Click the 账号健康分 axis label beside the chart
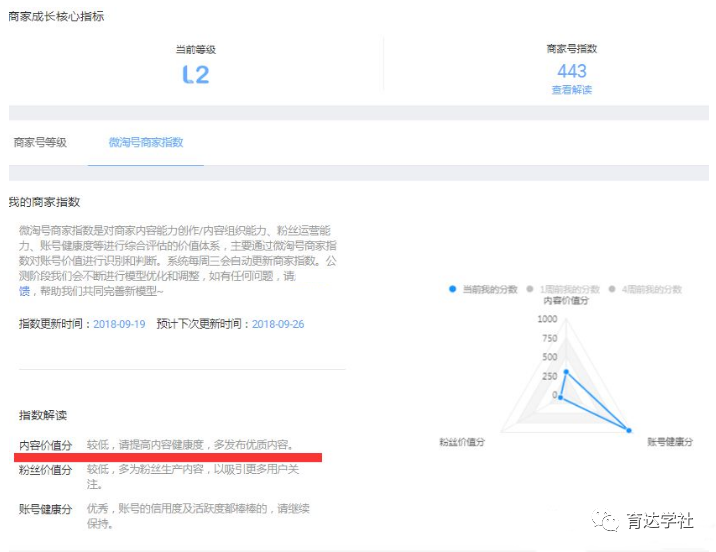Screen dimensions: 716x552 click(669, 441)
